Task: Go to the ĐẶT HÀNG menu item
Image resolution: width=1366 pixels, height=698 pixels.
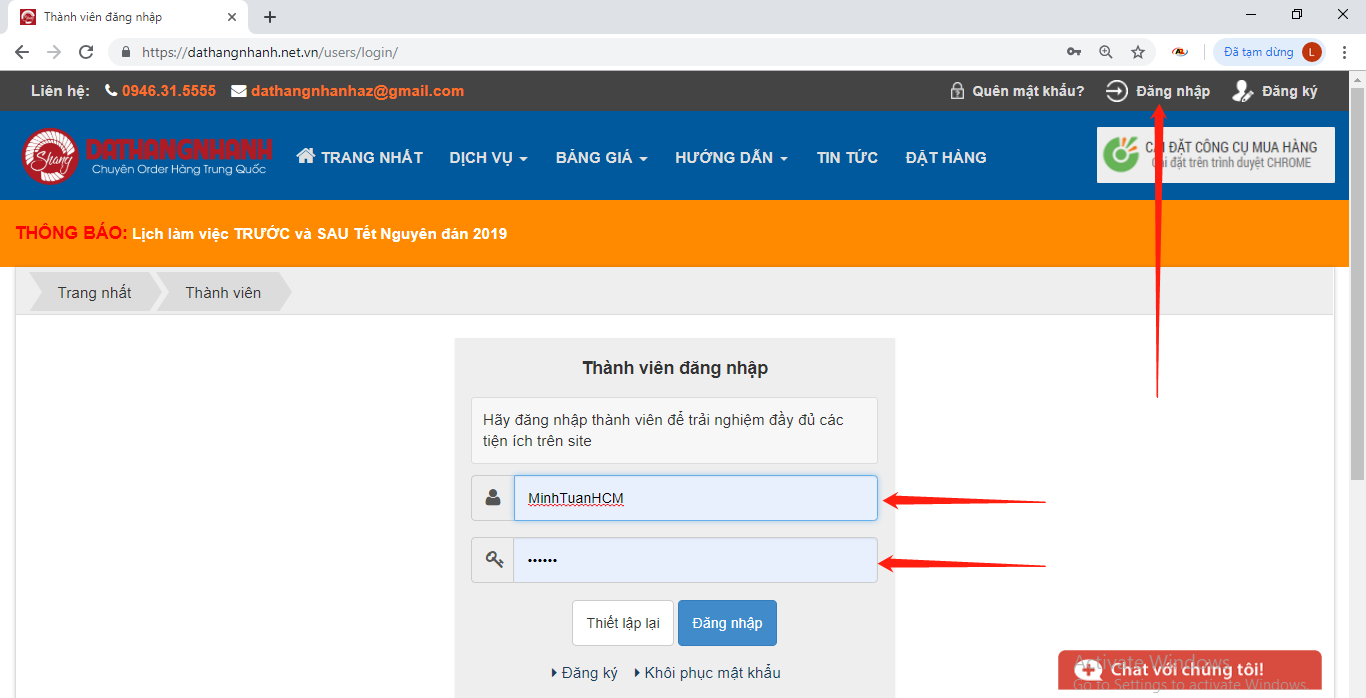Action: [945, 158]
